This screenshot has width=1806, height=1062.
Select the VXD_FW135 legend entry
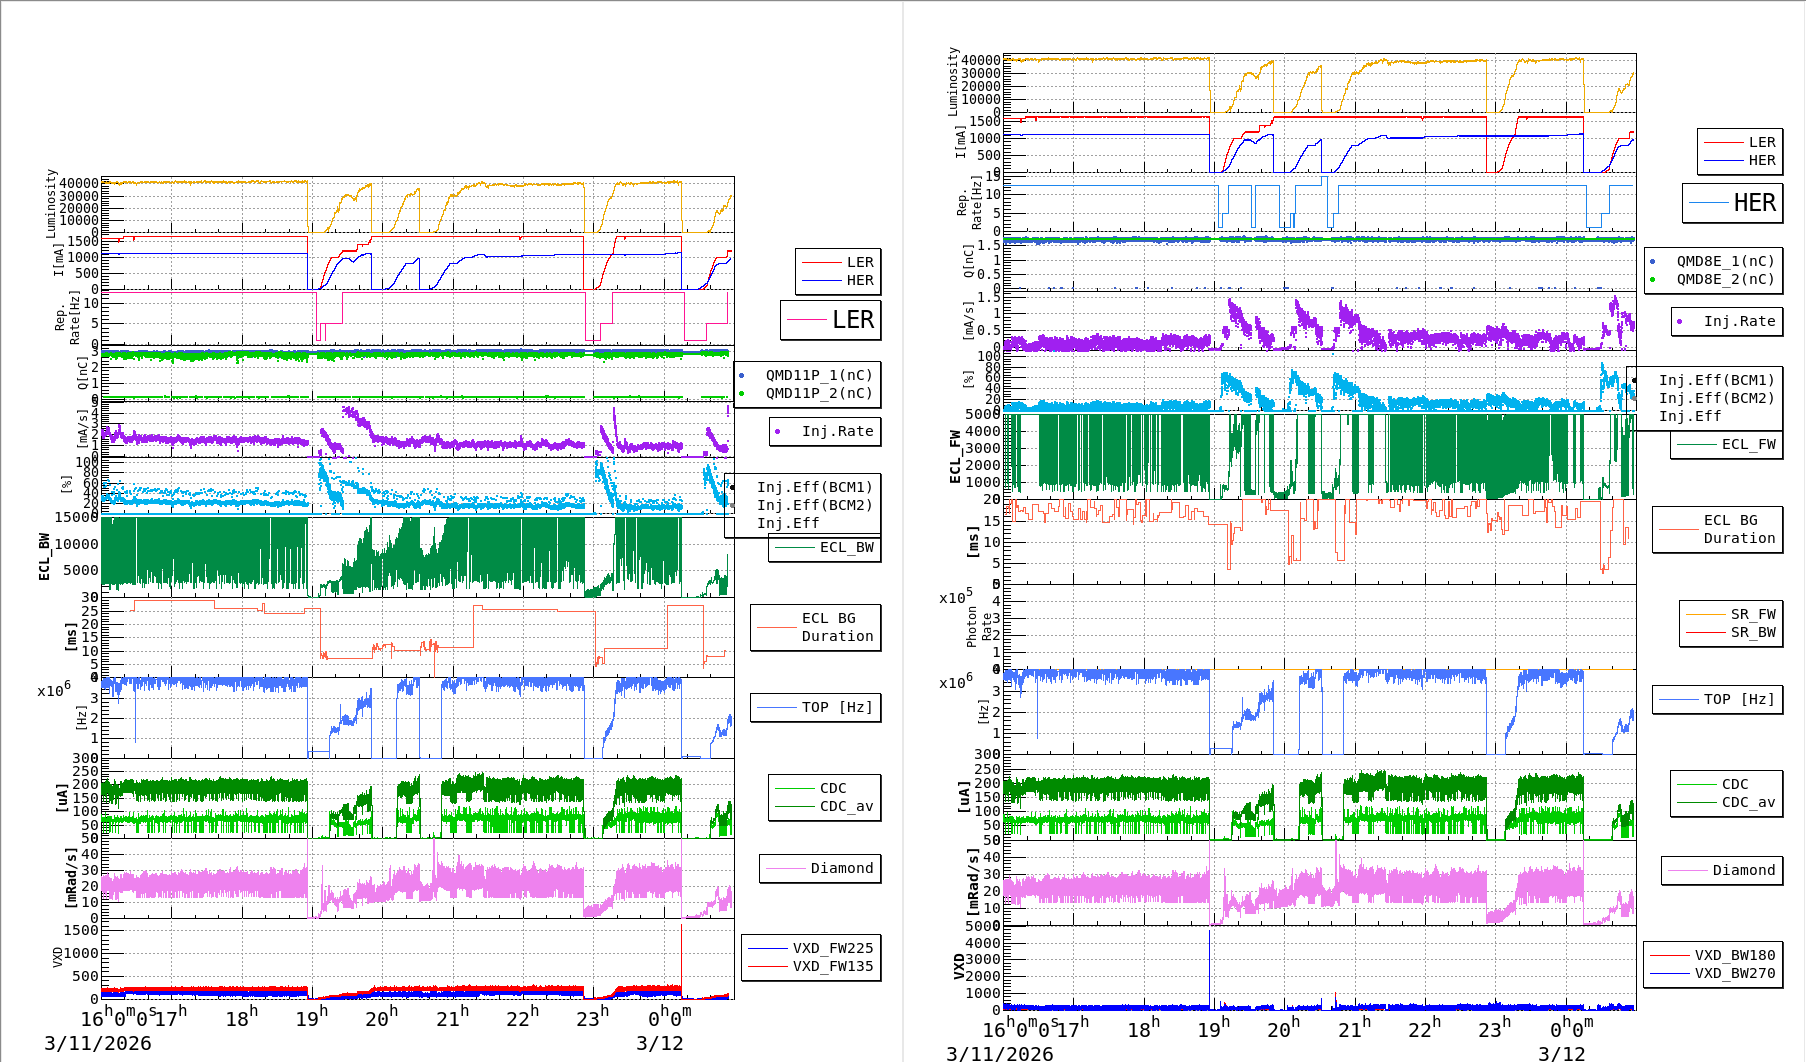coord(832,966)
